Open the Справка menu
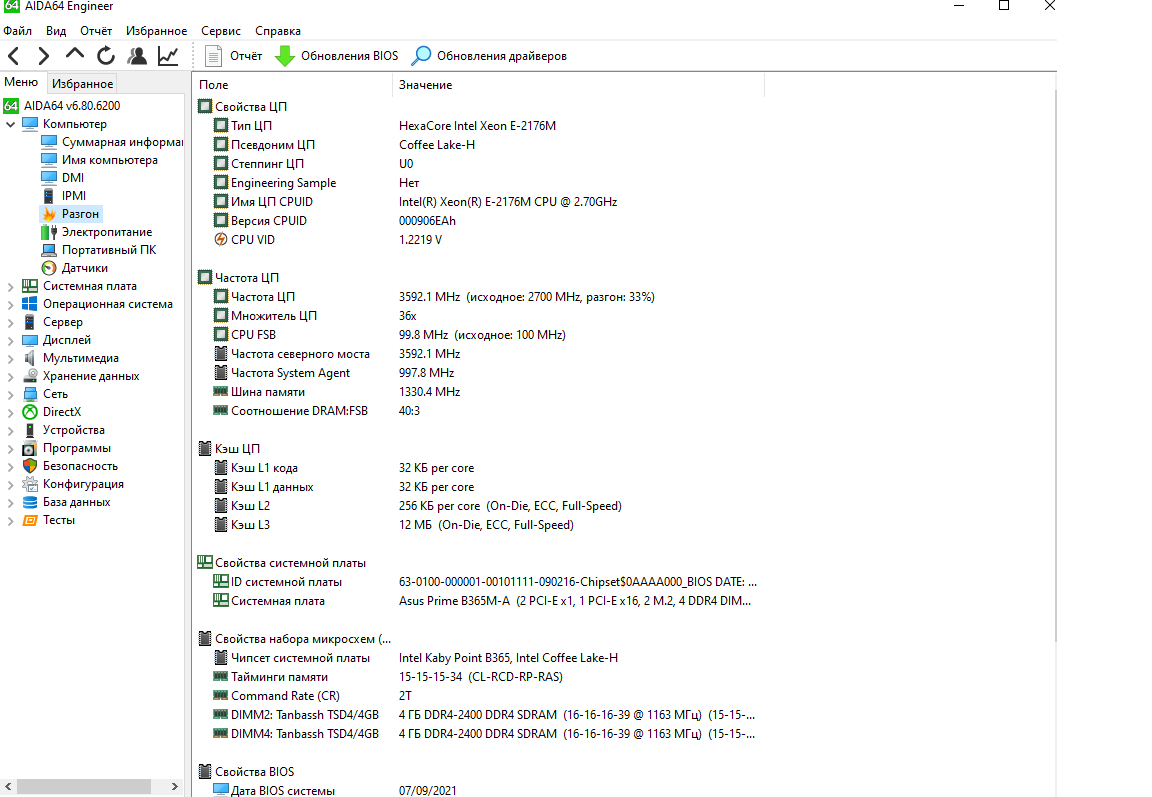 tap(278, 31)
